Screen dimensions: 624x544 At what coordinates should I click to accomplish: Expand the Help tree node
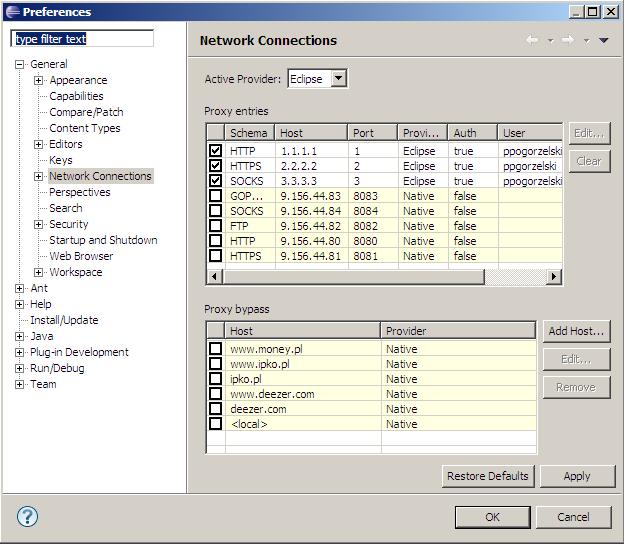click(19, 304)
